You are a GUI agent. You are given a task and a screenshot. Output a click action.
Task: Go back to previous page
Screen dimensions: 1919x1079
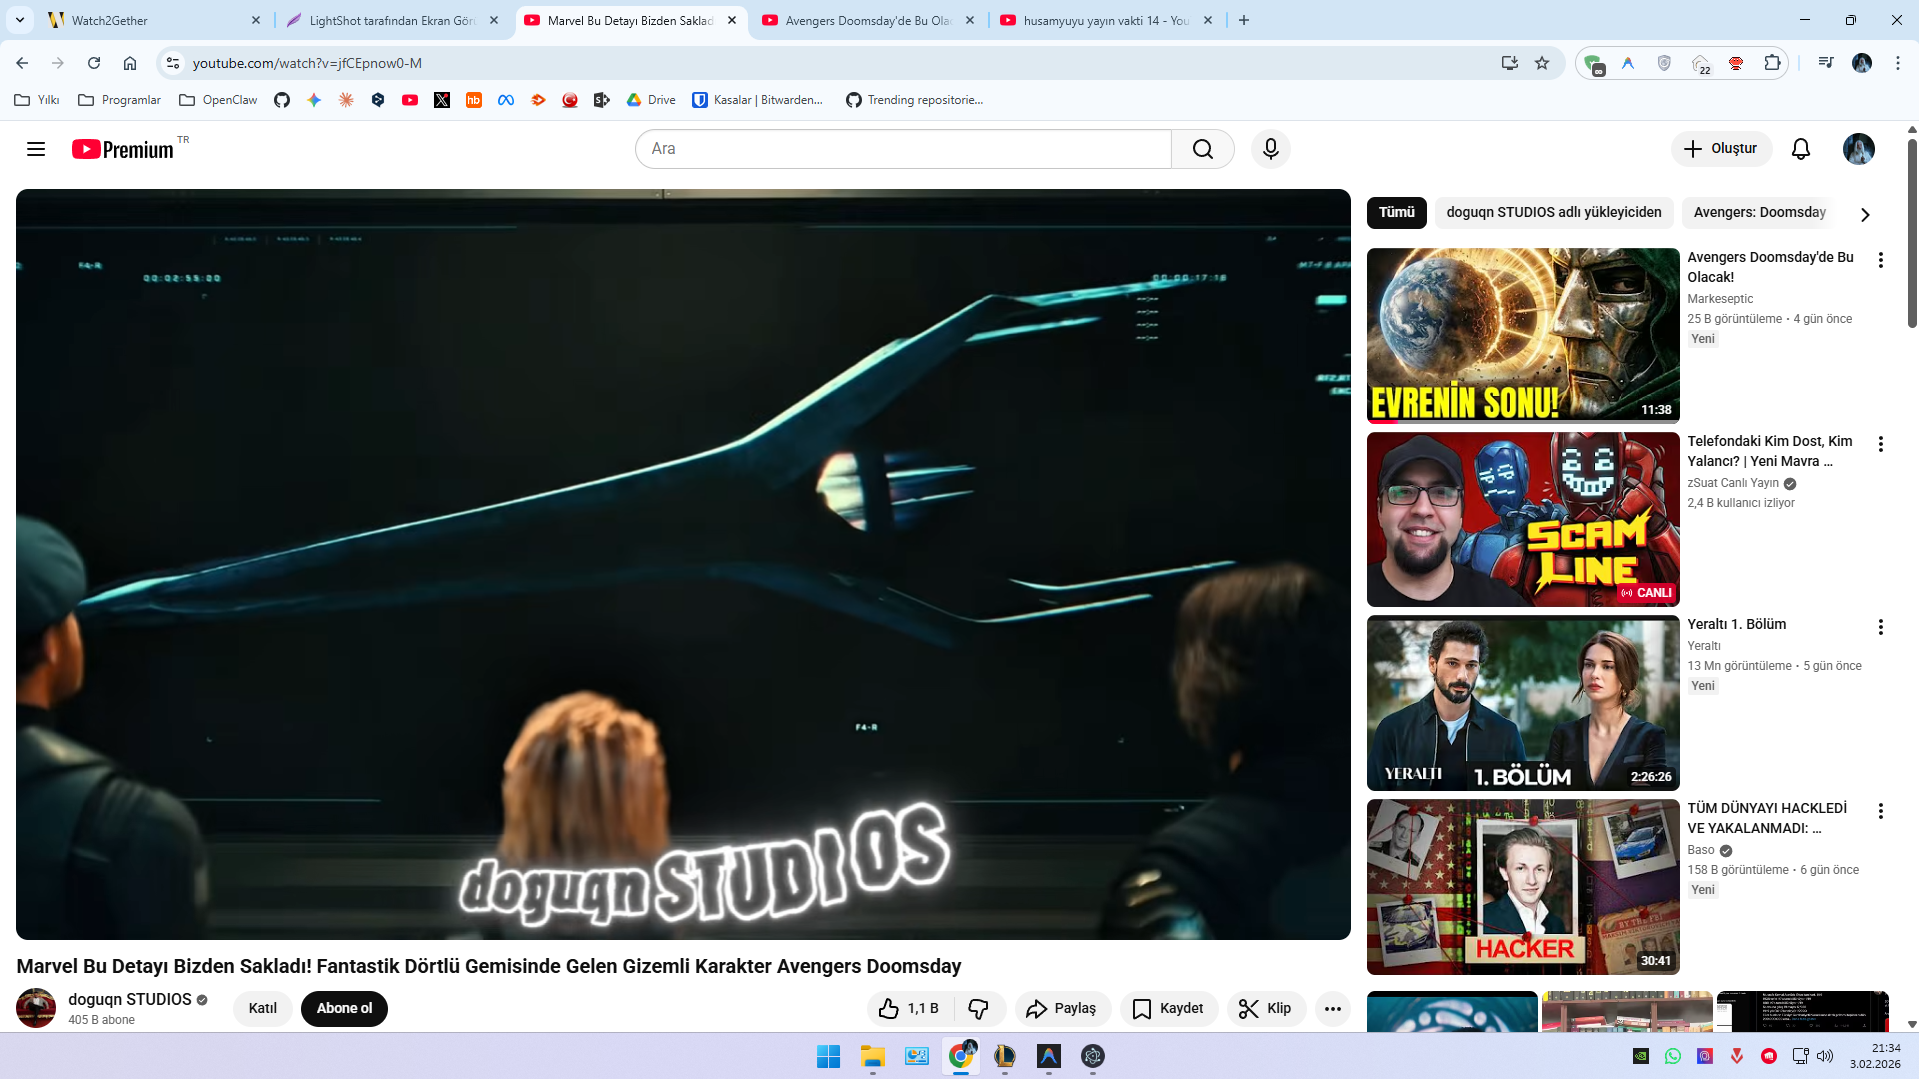22,63
